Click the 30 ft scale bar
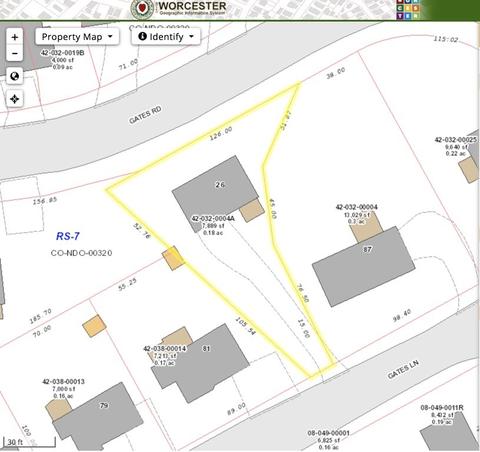Image resolution: width=480 pixels, height=452 pixels. tap(29, 442)
